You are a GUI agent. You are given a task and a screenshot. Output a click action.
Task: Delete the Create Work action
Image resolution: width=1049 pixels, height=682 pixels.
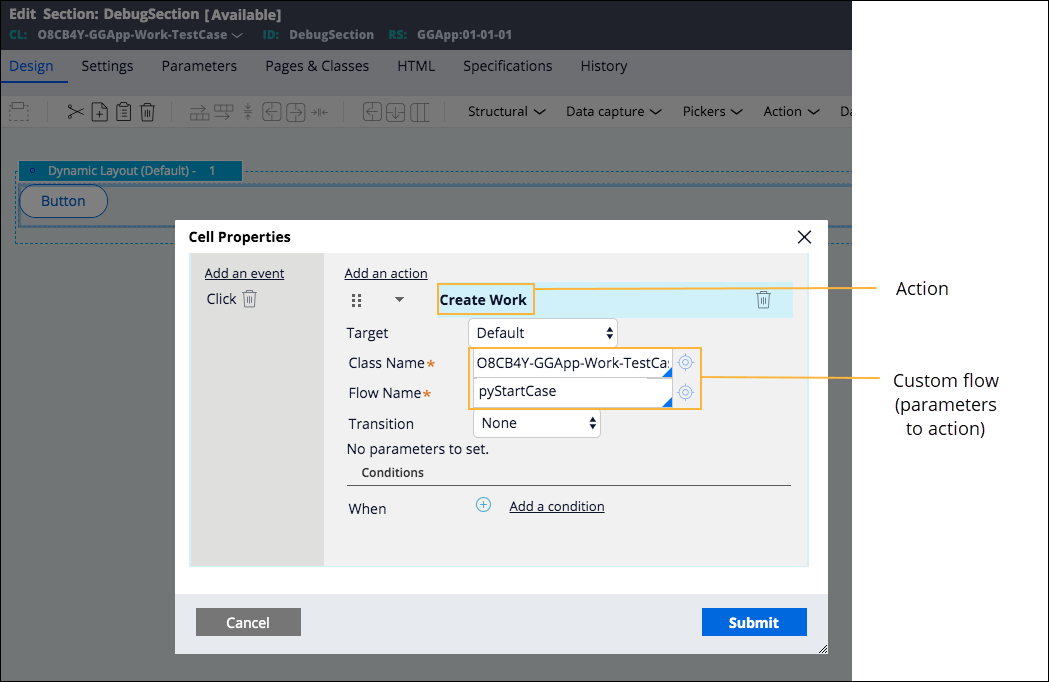763,300
